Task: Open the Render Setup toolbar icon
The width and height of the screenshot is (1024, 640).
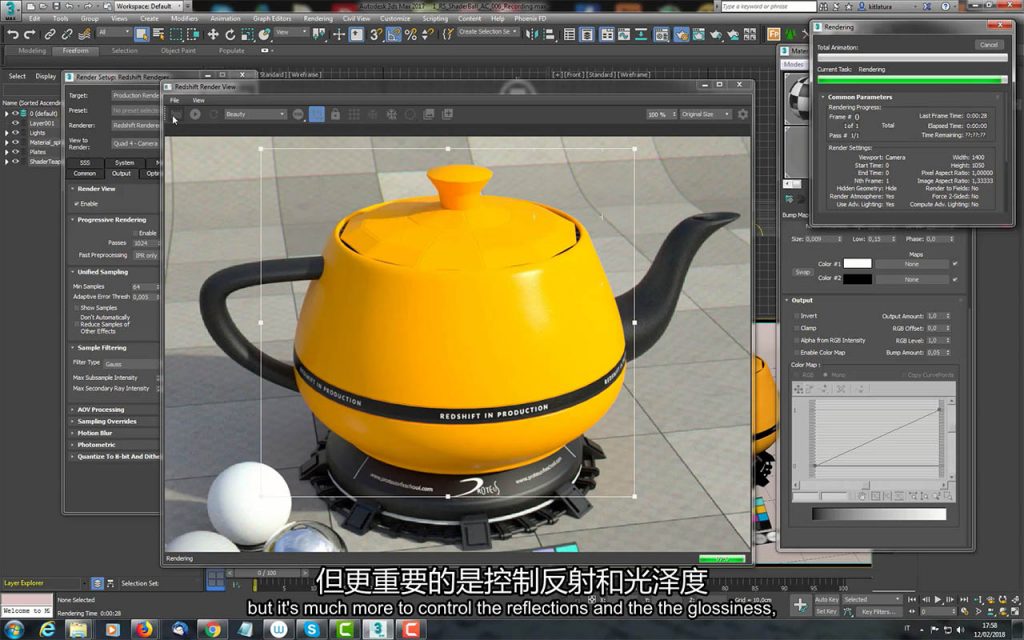Action: click(681, 34)
